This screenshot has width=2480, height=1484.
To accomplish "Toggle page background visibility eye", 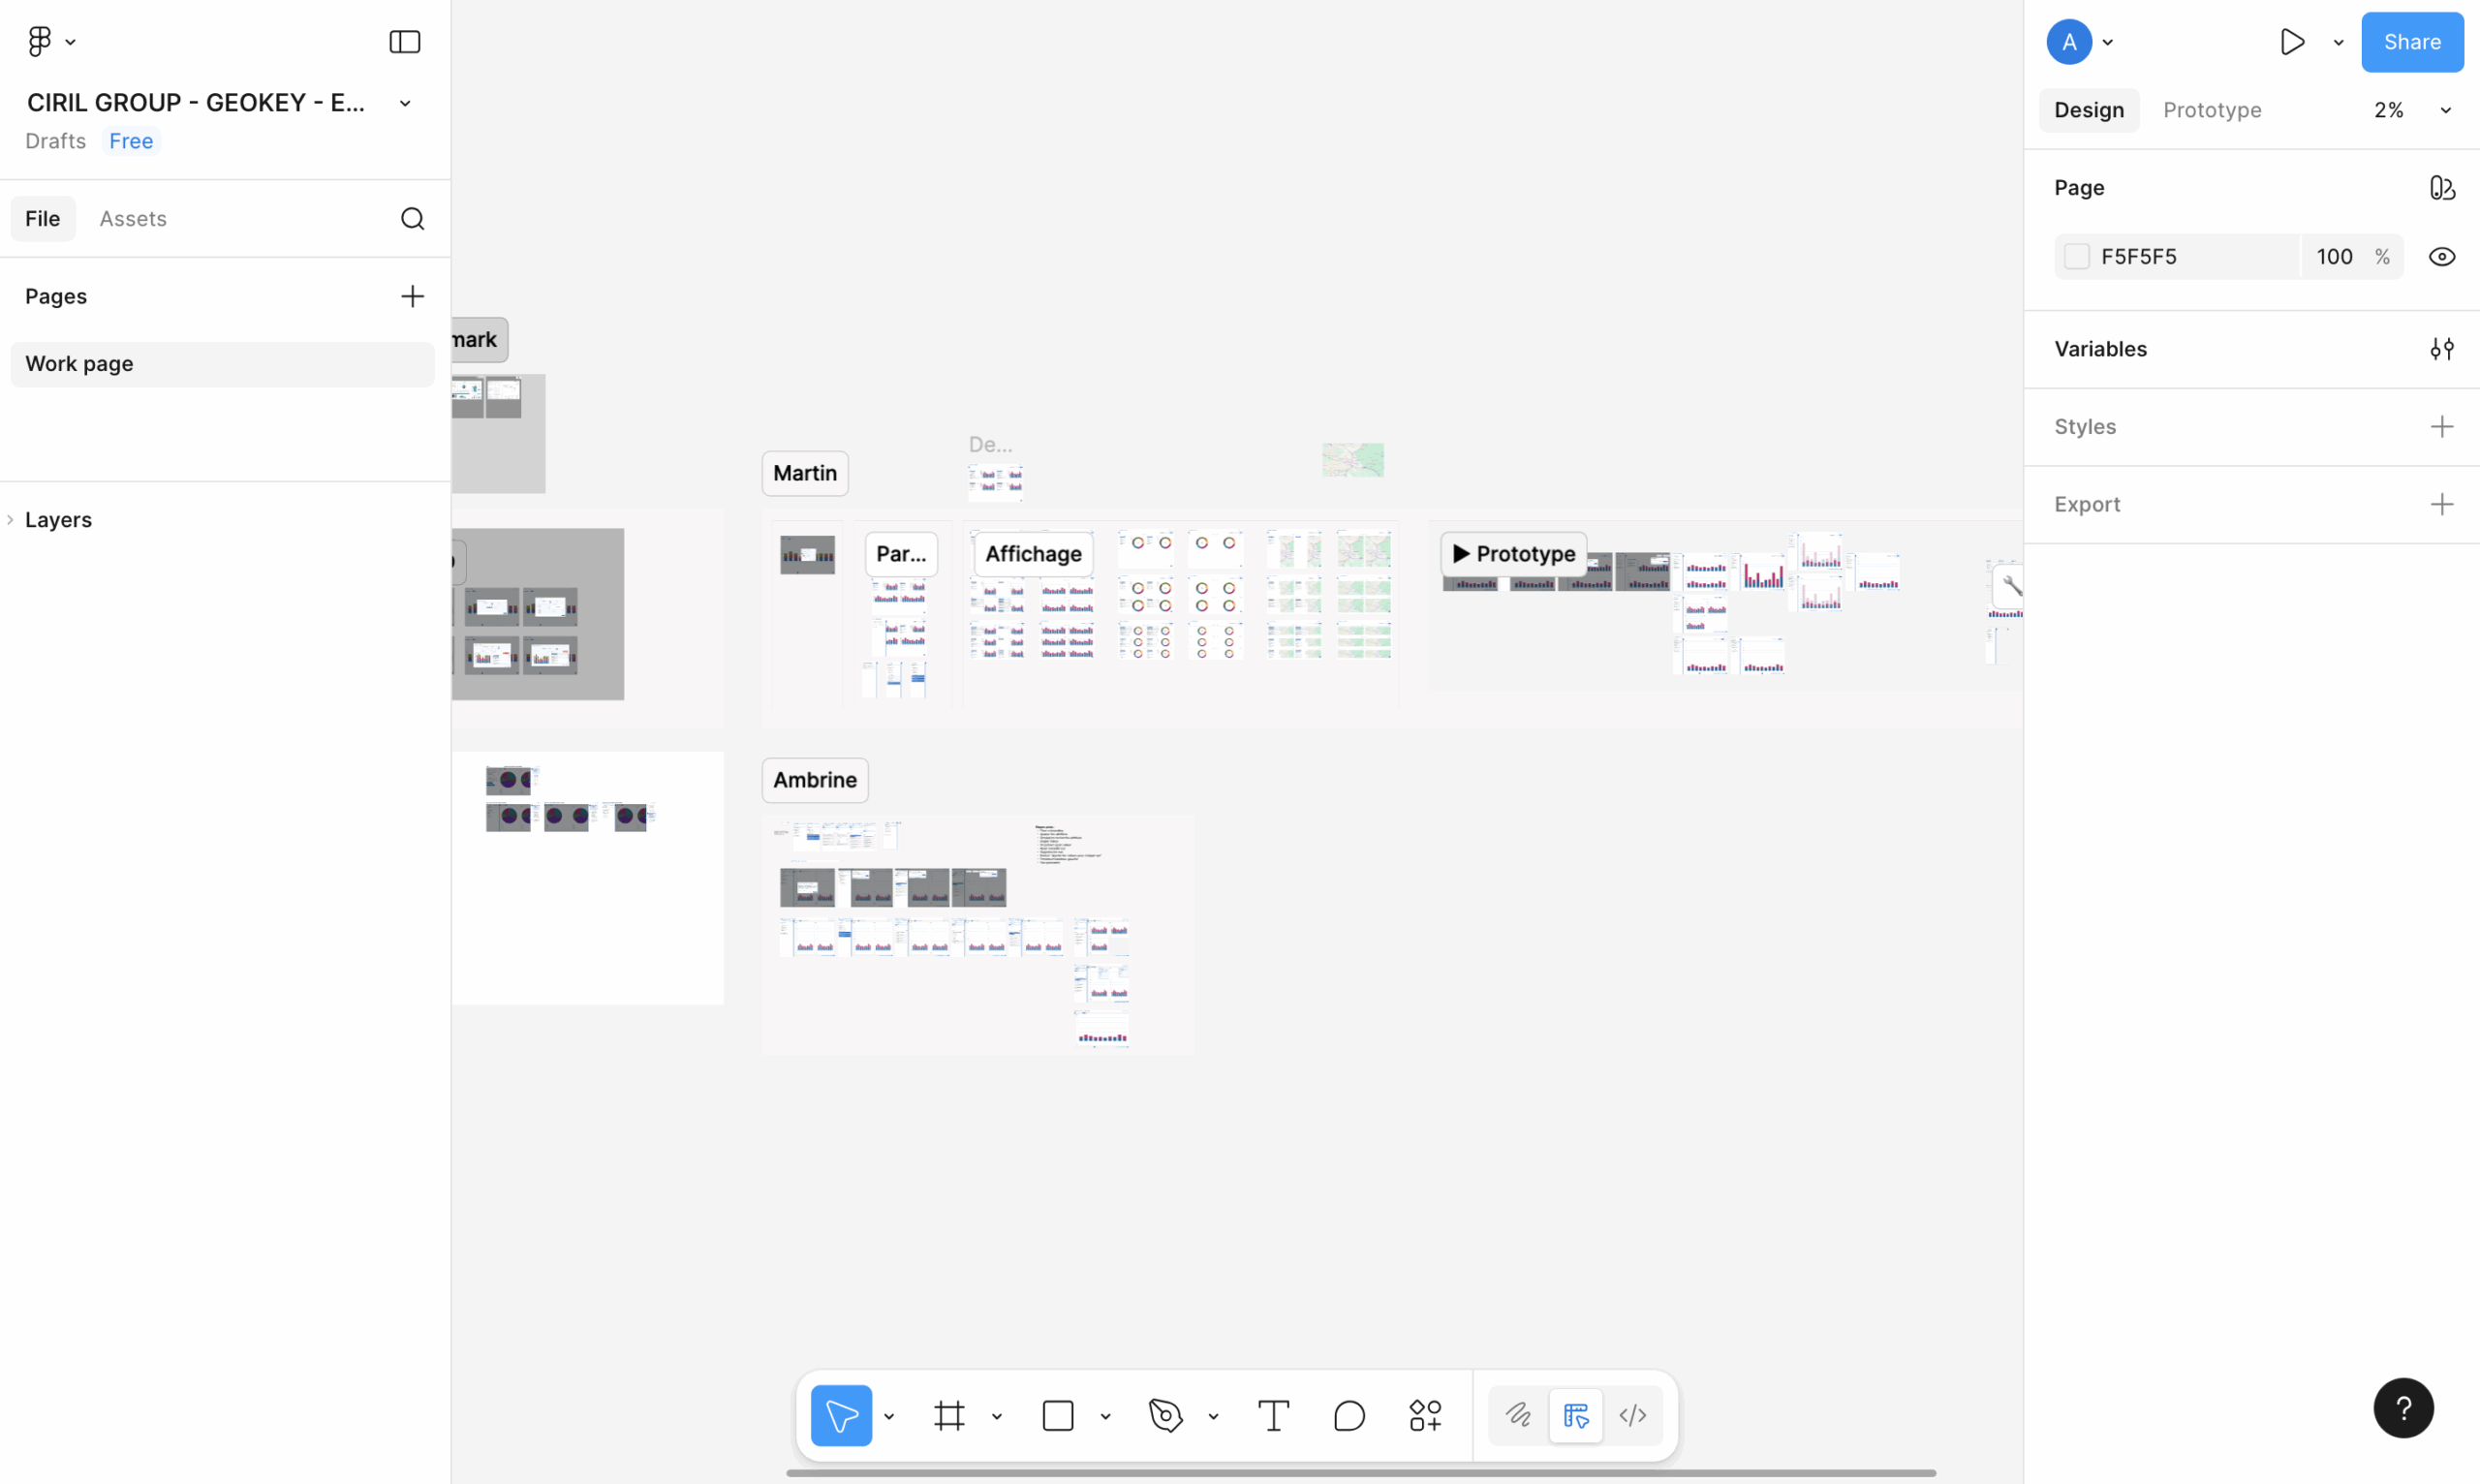I will pyautogui.click(x=2441, y=257).
